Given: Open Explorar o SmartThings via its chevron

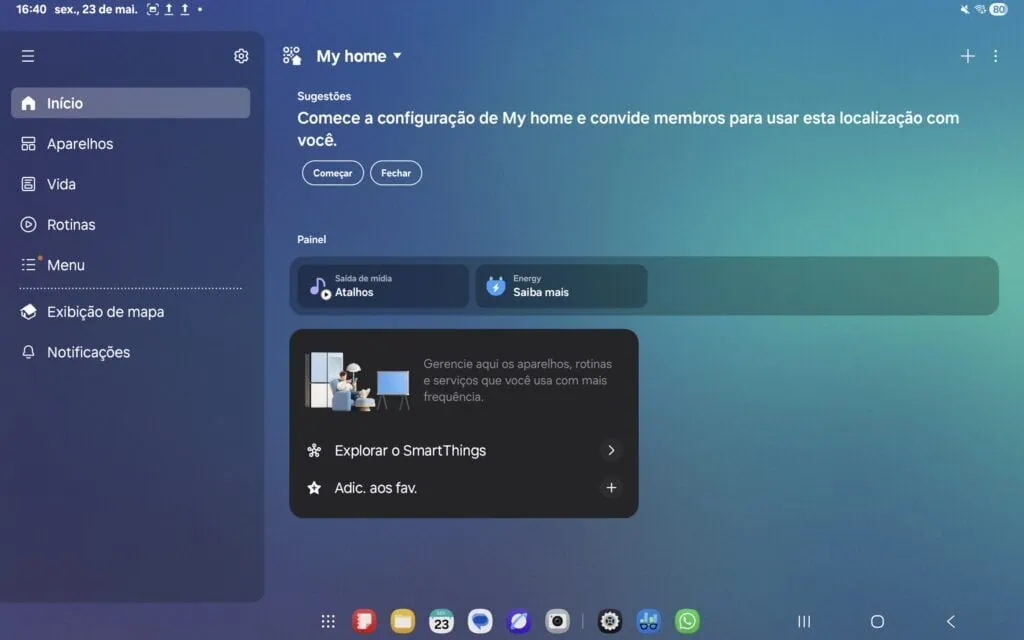Looking at the screenshot, I should (611, 450).
